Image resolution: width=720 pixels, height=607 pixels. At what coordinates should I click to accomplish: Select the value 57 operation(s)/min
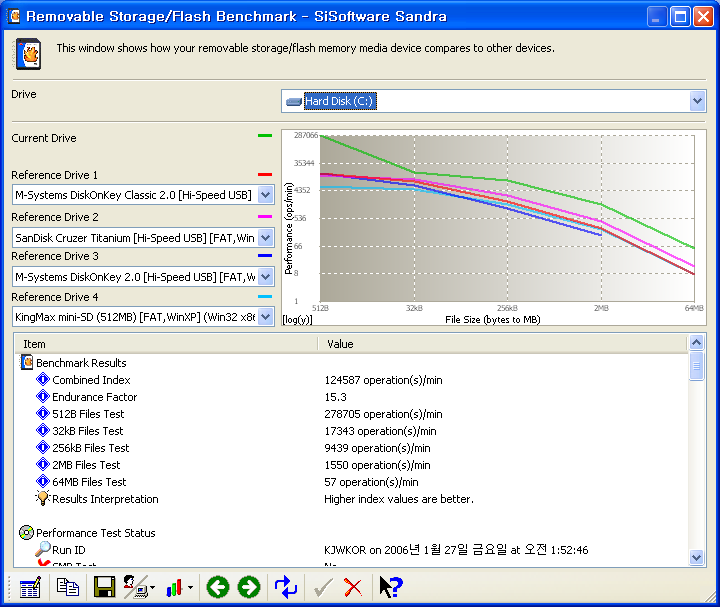(371, 482)
